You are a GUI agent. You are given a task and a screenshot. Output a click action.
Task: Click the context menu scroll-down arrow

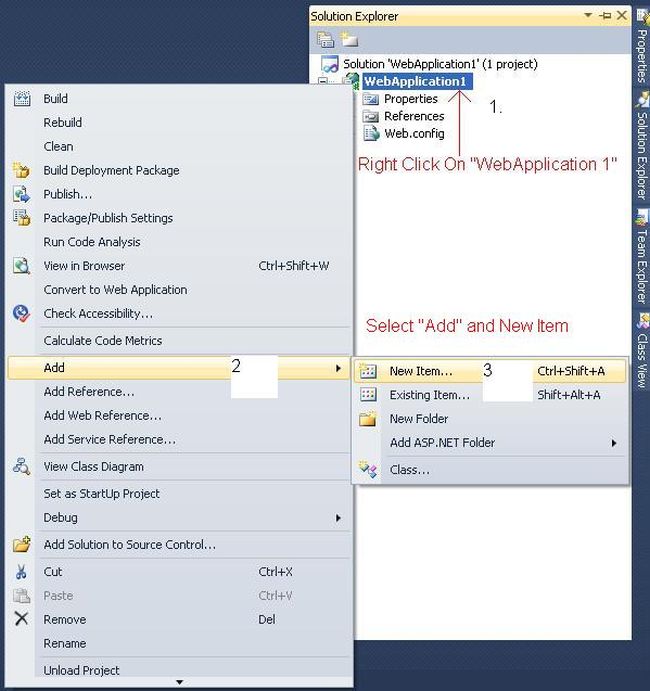179,683
